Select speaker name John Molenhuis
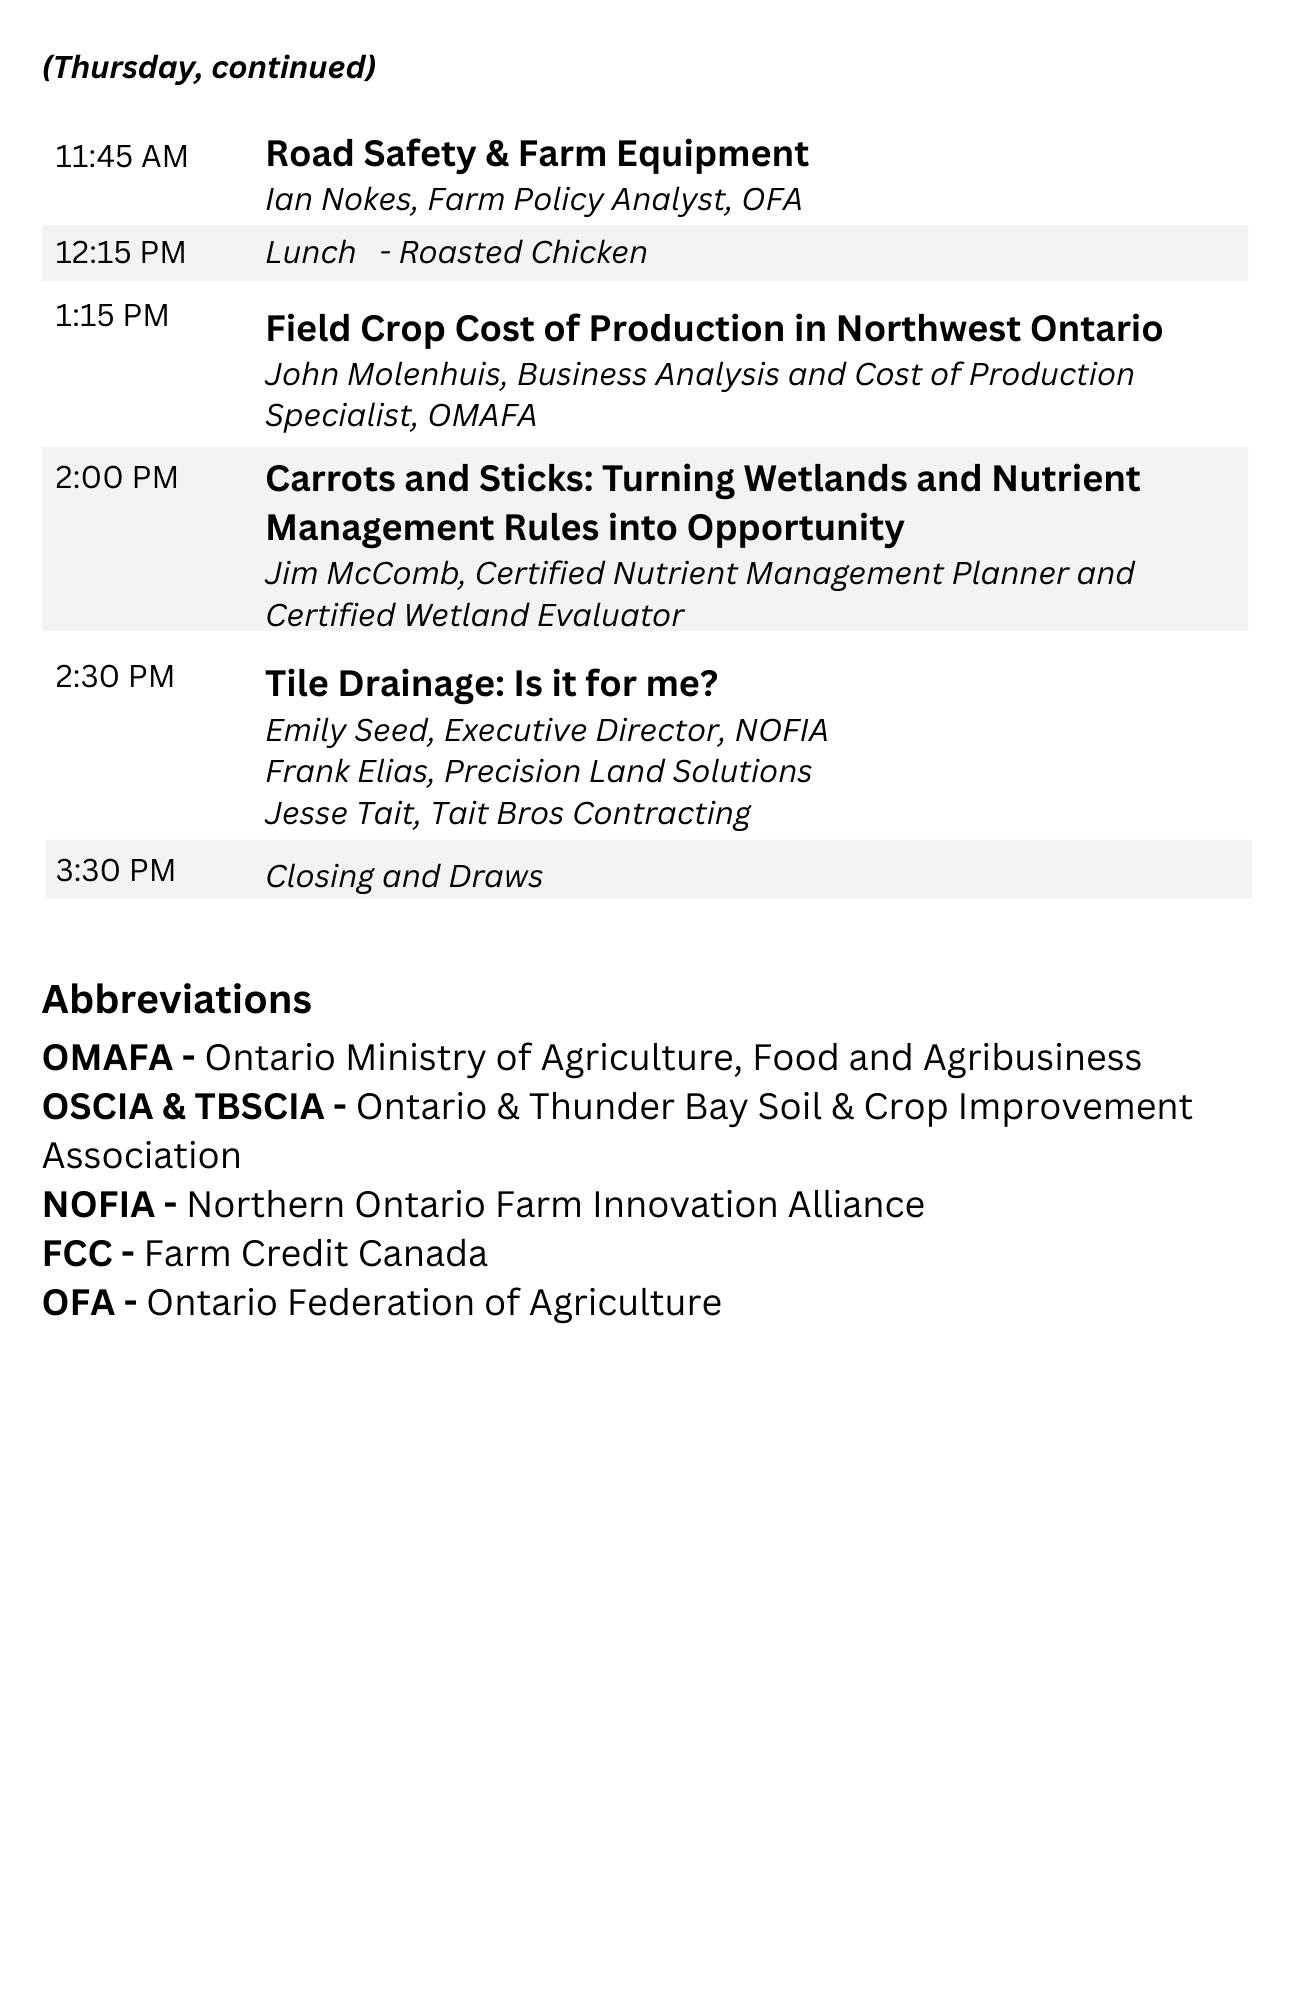This screenshot has width=1294, height=2000. tap(384, 374)
